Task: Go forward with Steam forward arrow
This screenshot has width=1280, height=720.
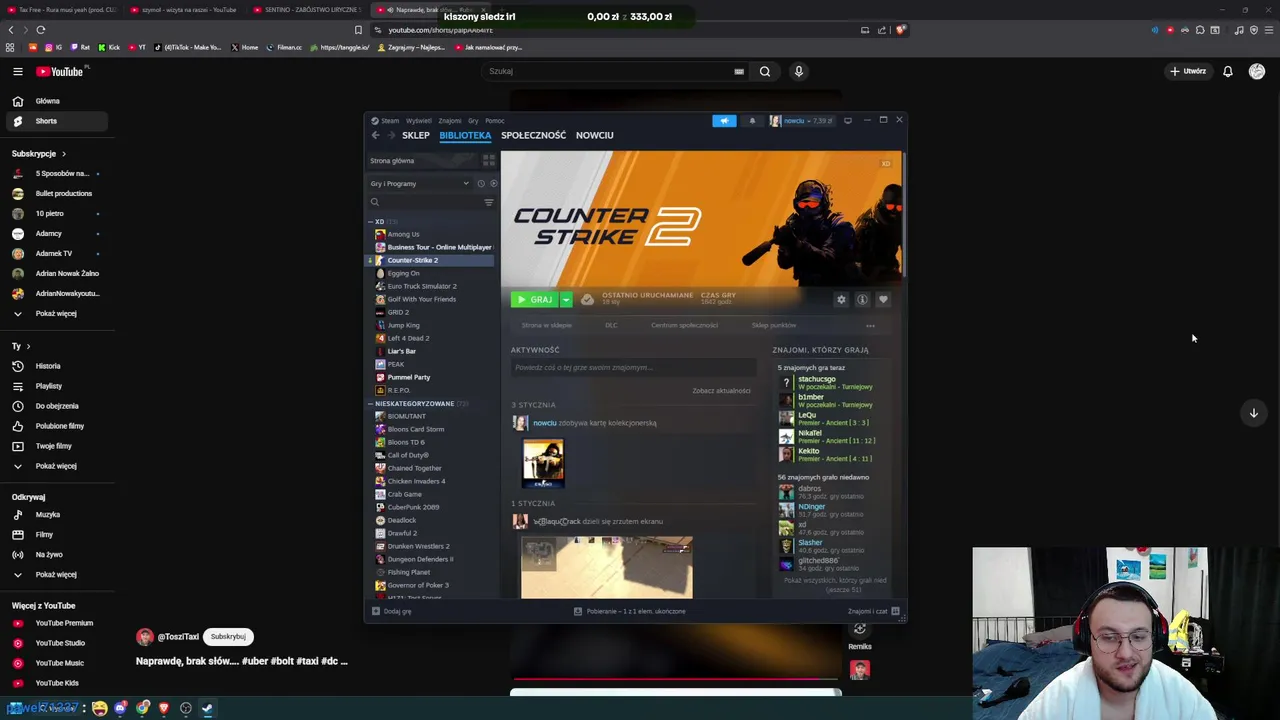Action: click(x=391, y=135)
